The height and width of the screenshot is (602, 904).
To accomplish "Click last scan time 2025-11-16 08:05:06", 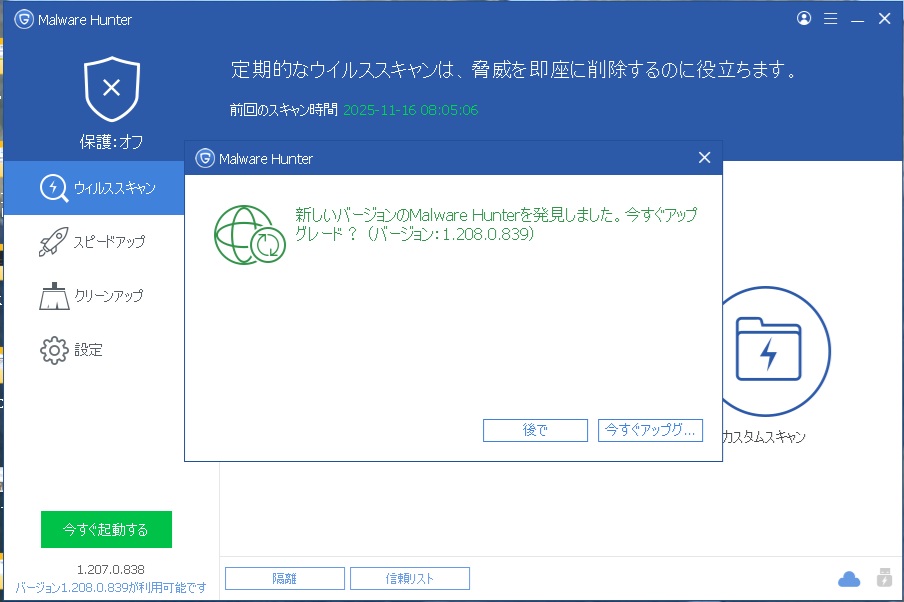I will [410, 110].
